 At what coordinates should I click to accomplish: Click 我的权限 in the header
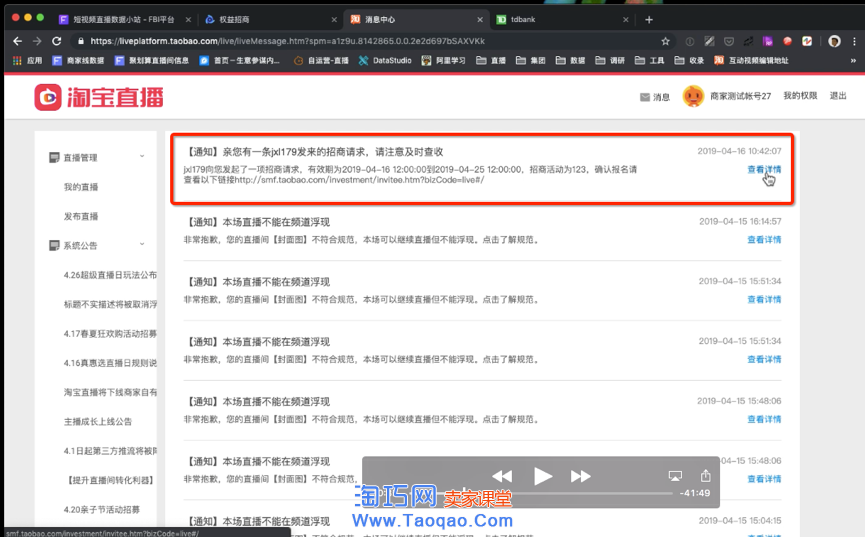[800, 96]
